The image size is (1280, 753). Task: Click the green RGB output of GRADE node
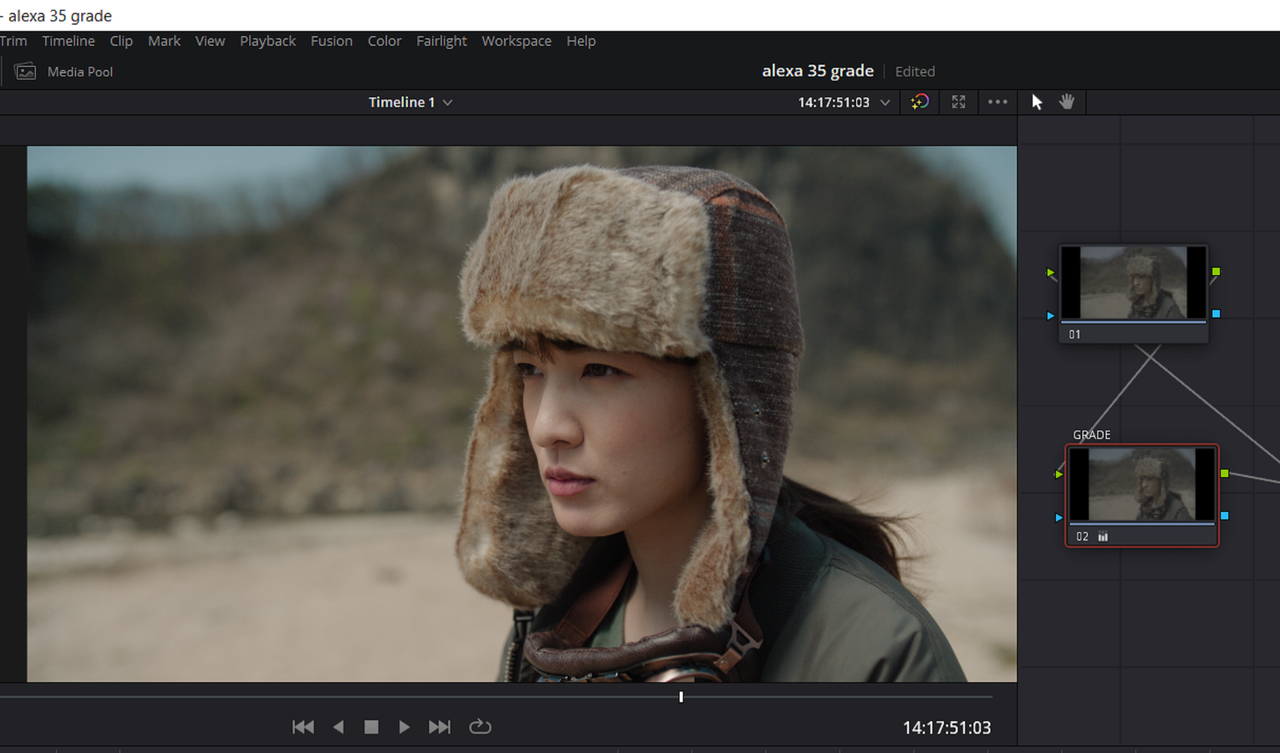pos(1224,473)
